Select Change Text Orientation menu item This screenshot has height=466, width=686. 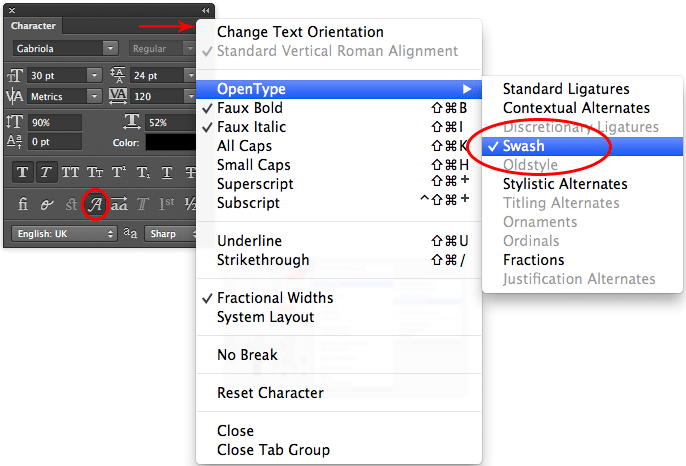[300, 32]
